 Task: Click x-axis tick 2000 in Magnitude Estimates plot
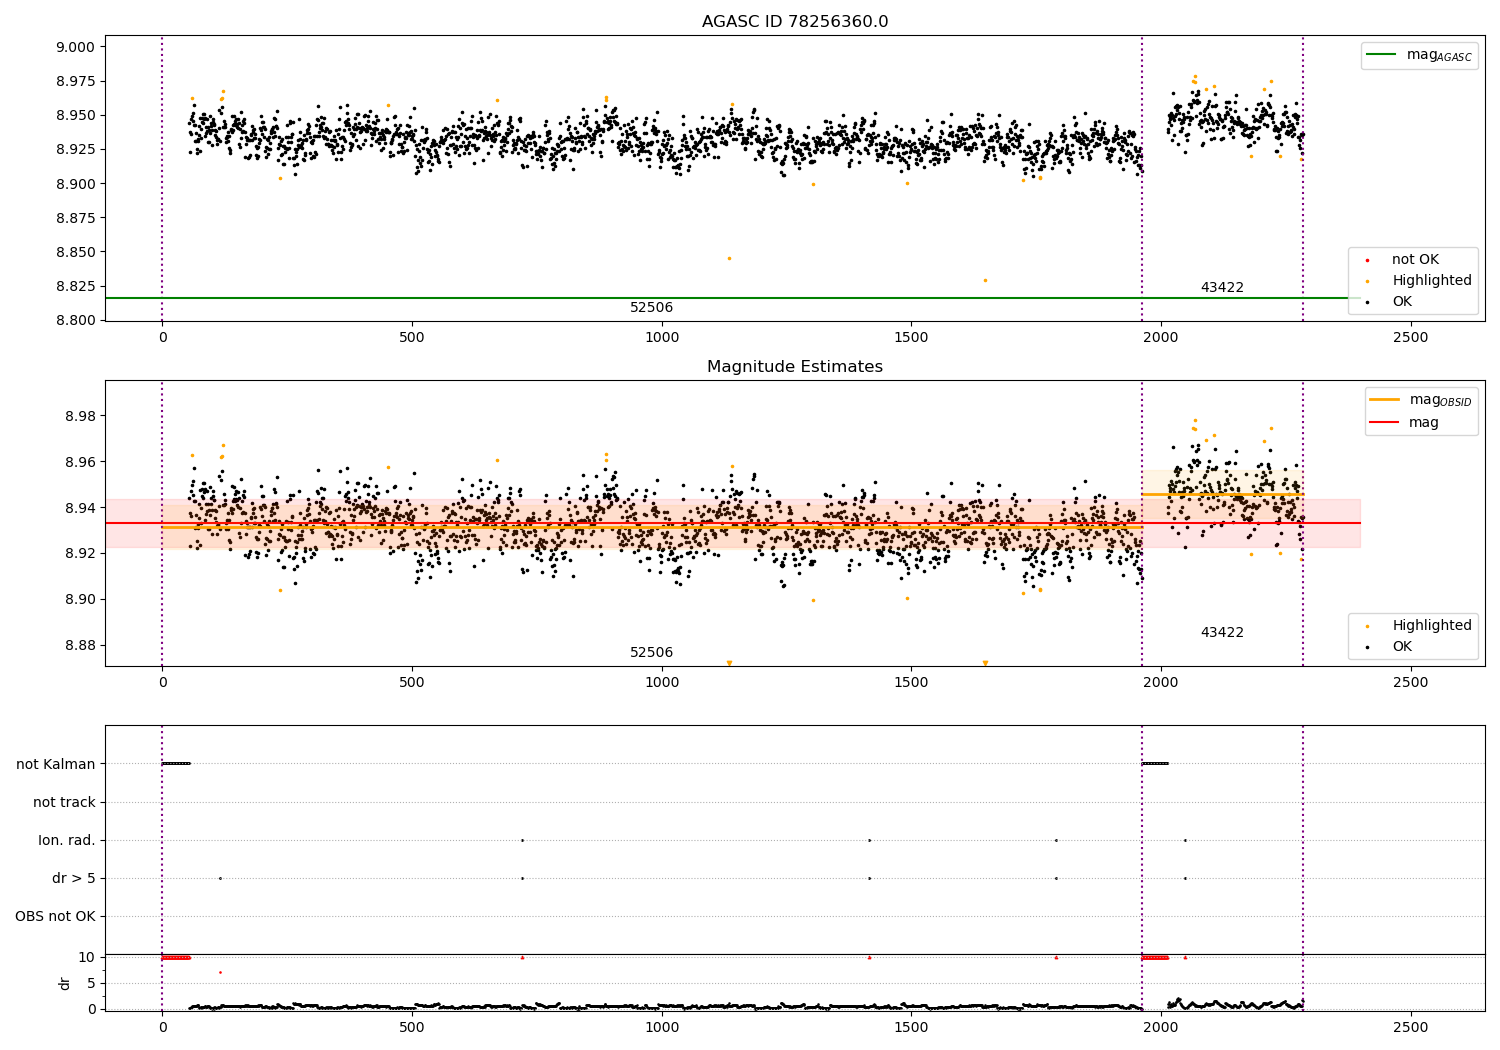pyautogui.click(x=1160, y=683)
